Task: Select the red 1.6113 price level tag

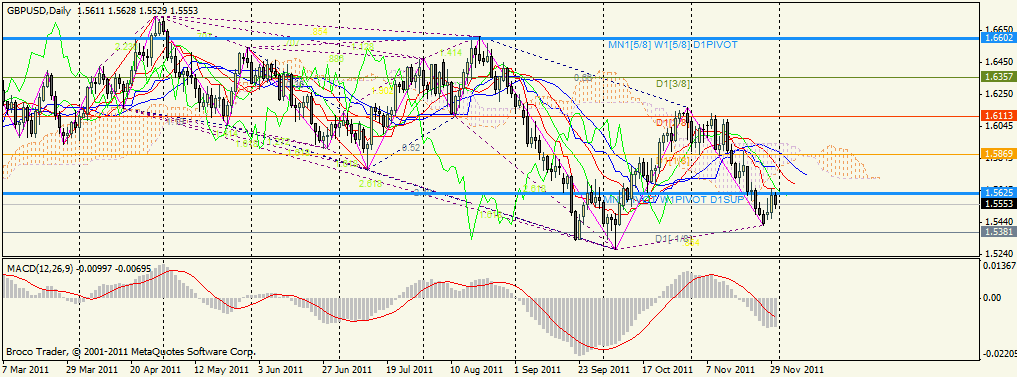Action: coord(998,116)
